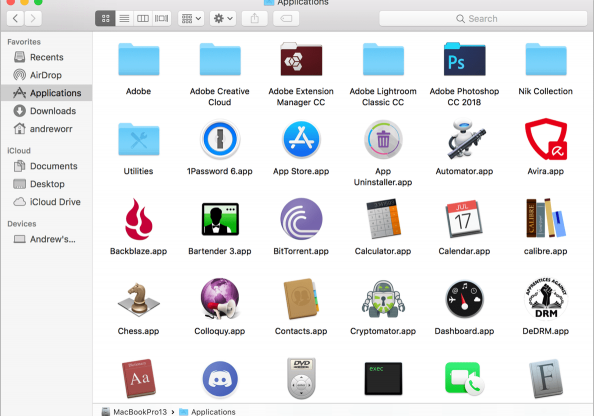The image size is (594, 416).
Task: Select the Dictionary Aa book icon
Action: (x=139, y=378)
